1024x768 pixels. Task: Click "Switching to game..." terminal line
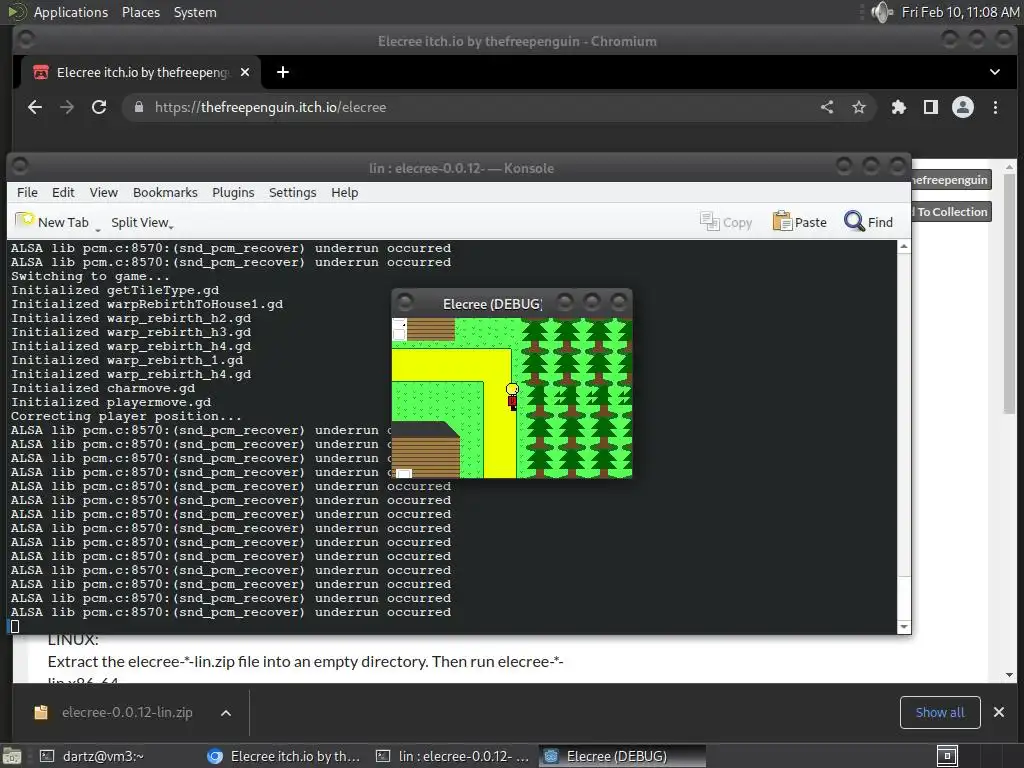90,276
